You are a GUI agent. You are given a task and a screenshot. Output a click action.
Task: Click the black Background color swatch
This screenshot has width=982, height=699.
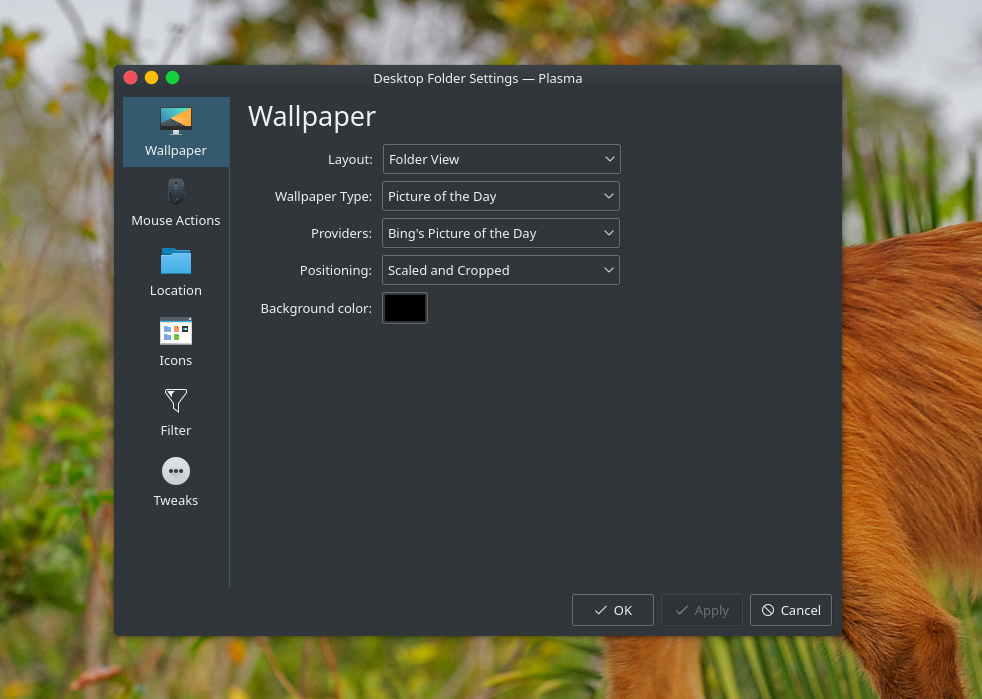click(405, 308)
